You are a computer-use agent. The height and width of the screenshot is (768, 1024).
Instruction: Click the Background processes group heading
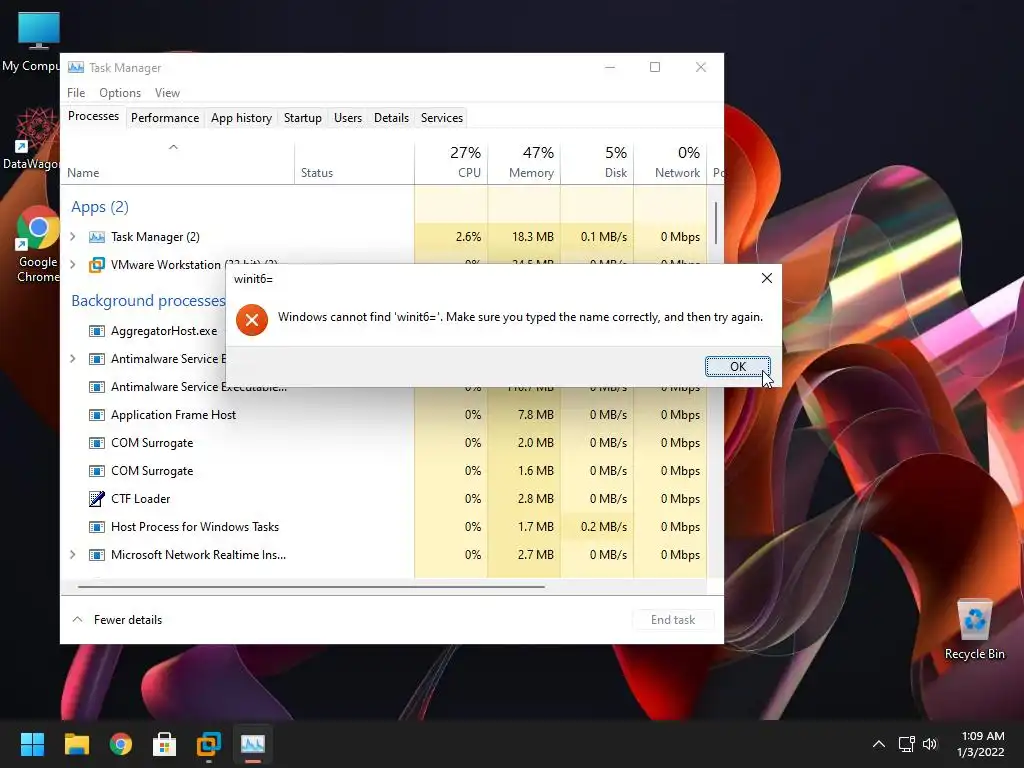point(148,300)
